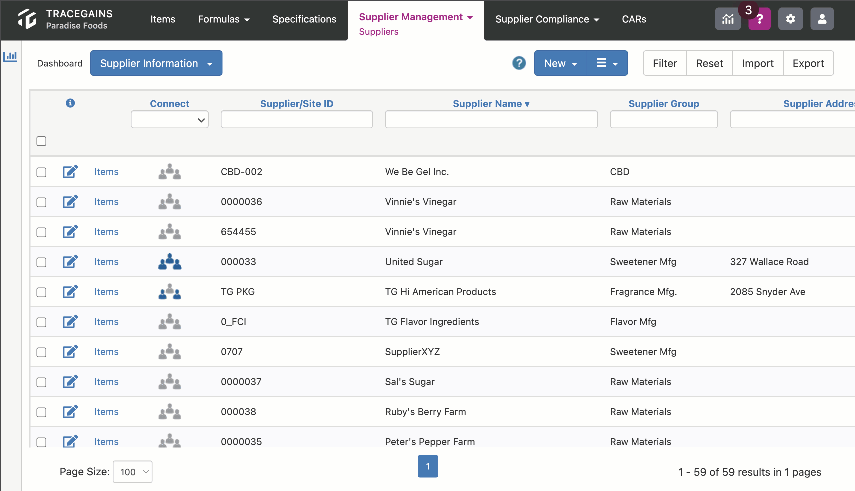Open the analytics chart icon in top bar
Viewport: 855px width, 491px height.
(x=727, y=19)
